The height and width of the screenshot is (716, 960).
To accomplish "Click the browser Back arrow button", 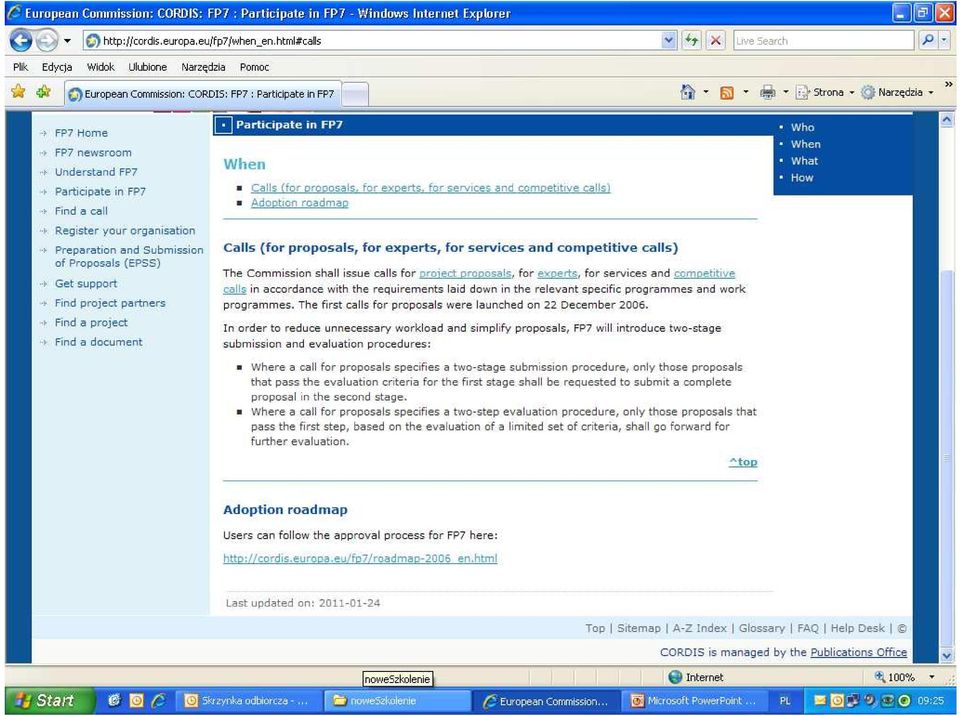I will pyautogui.click(x=21, y=41).
